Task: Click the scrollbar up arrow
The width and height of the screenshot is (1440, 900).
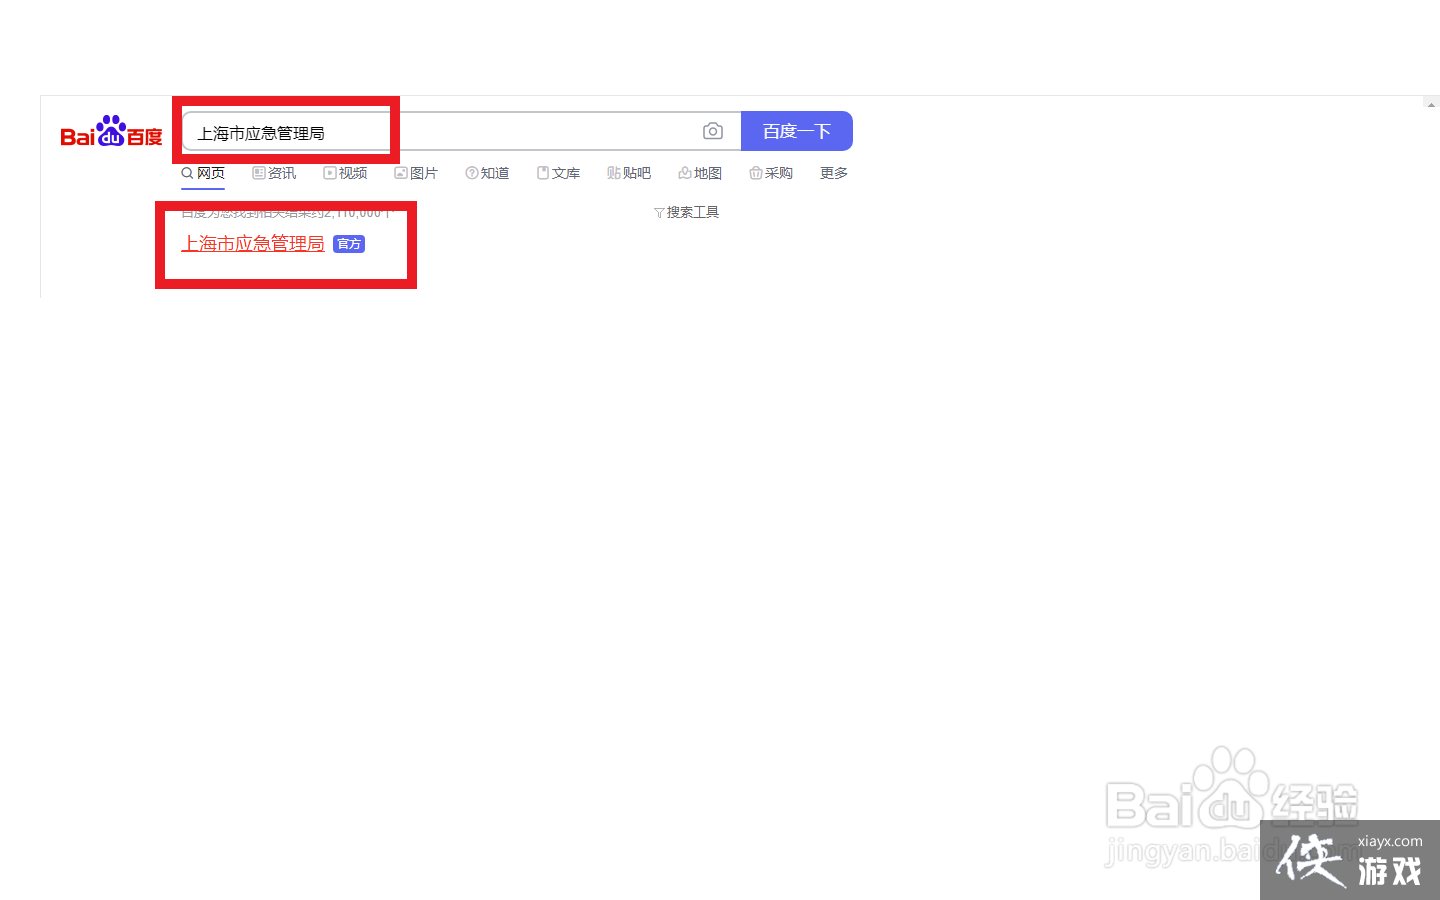Action: pos(1431,104)
